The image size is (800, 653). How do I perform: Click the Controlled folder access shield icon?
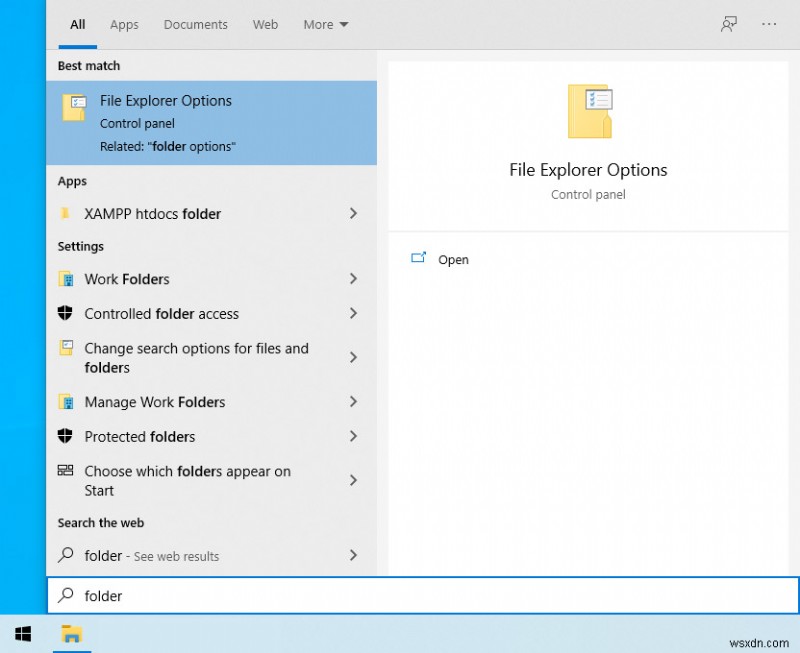pos(67,313)
